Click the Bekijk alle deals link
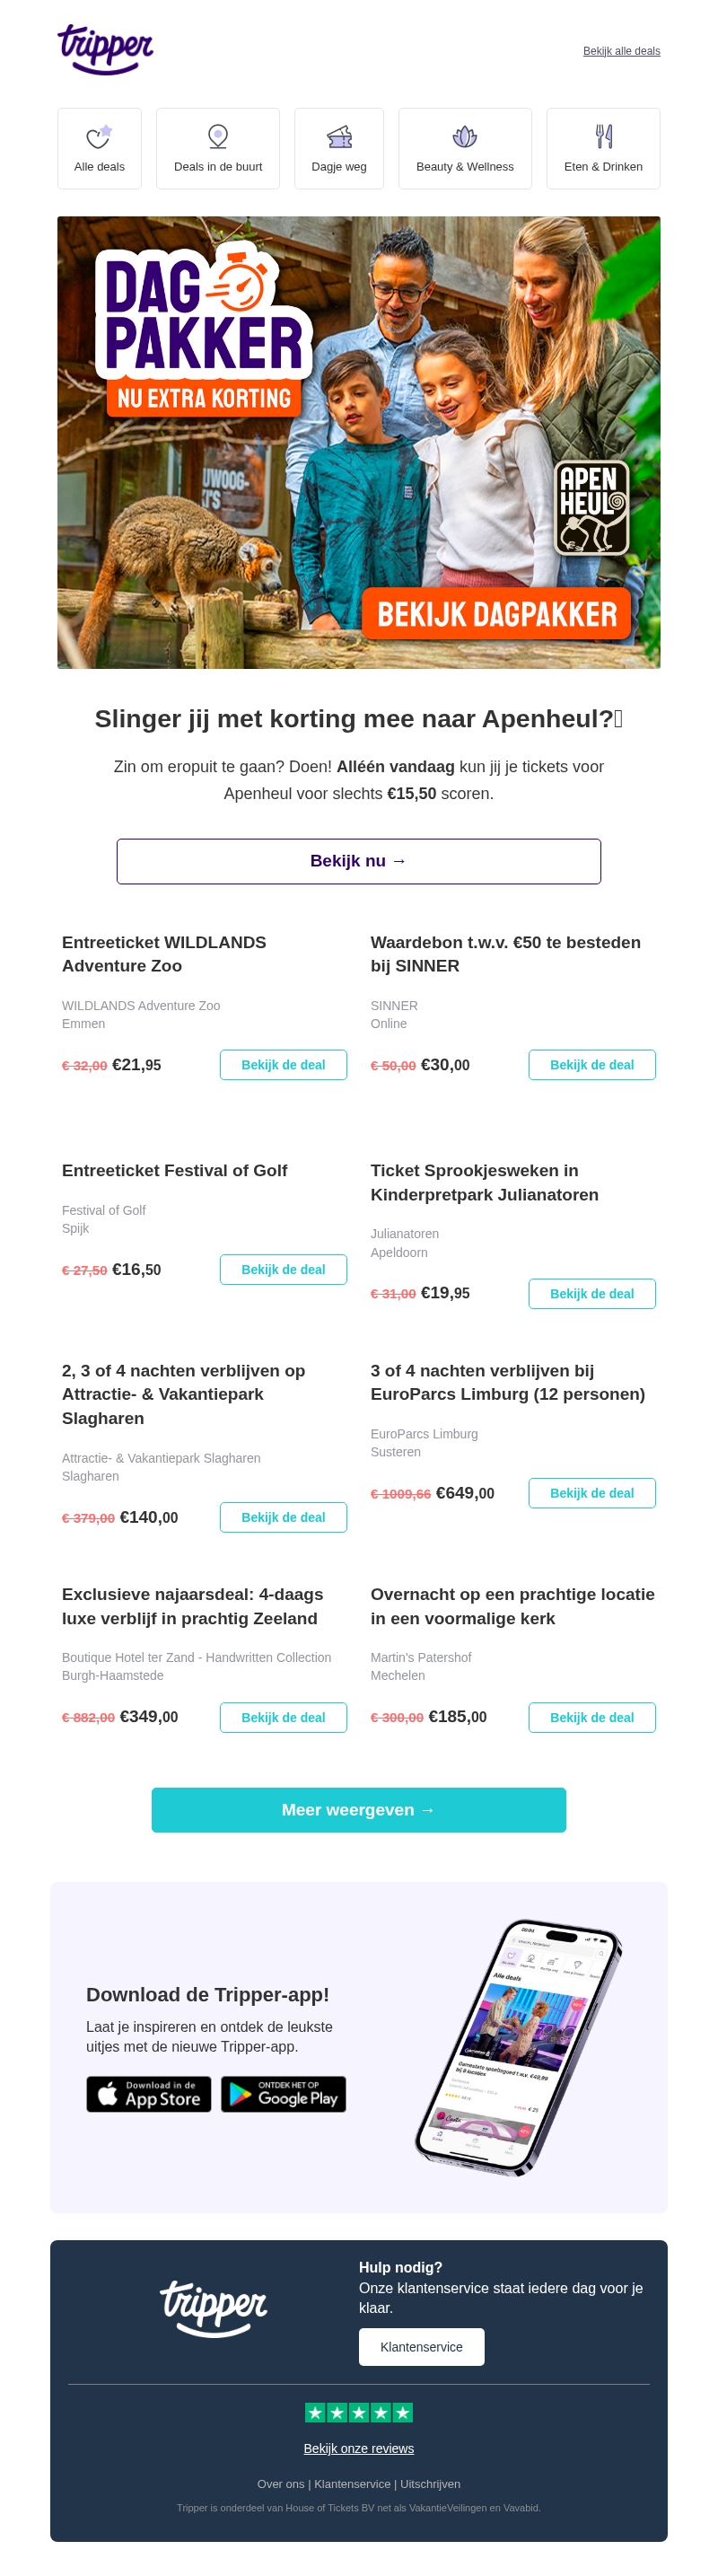Viewport: 718px width, 2576px height. (621, 51)
